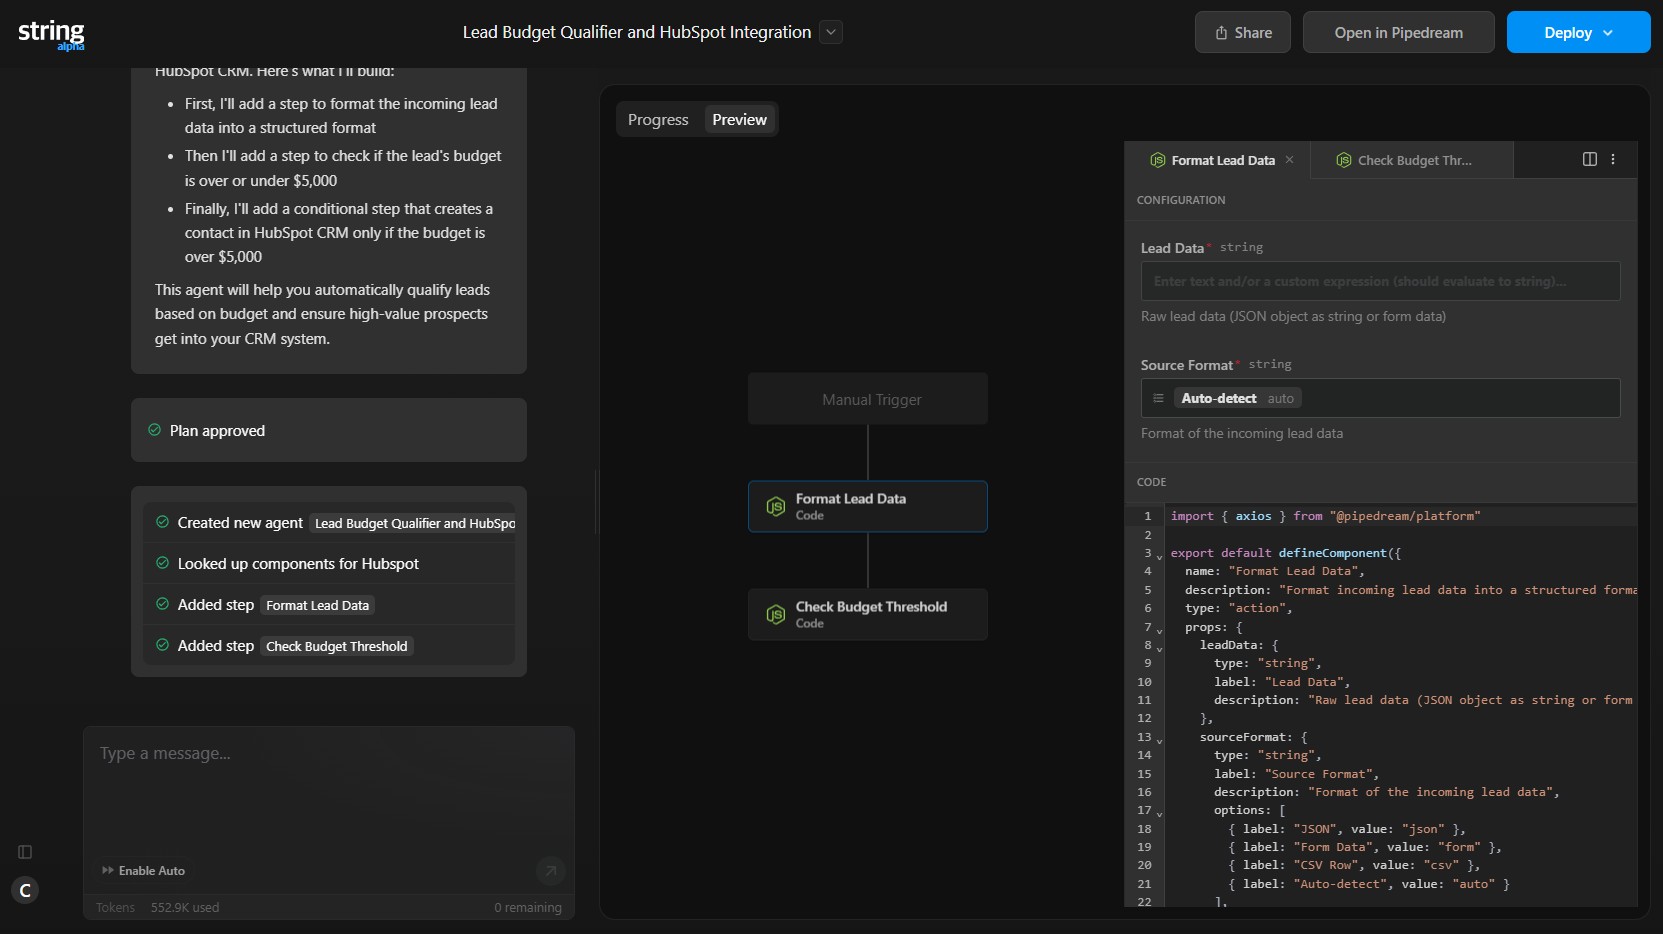Open the Check Budget Thr... editor tab
The height and width of the screenshot is (934, 1663).
coord(1413,160)
